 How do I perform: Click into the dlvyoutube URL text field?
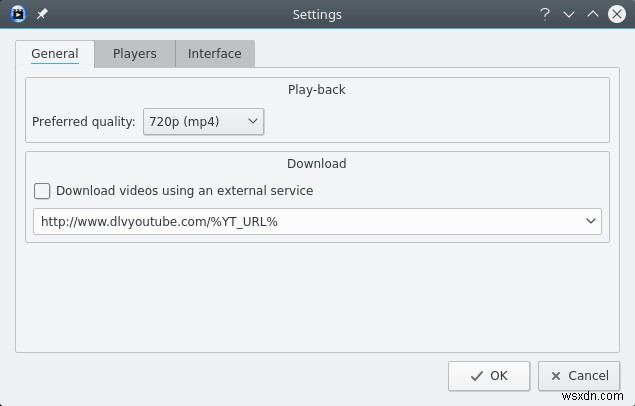tap(300, 222)
